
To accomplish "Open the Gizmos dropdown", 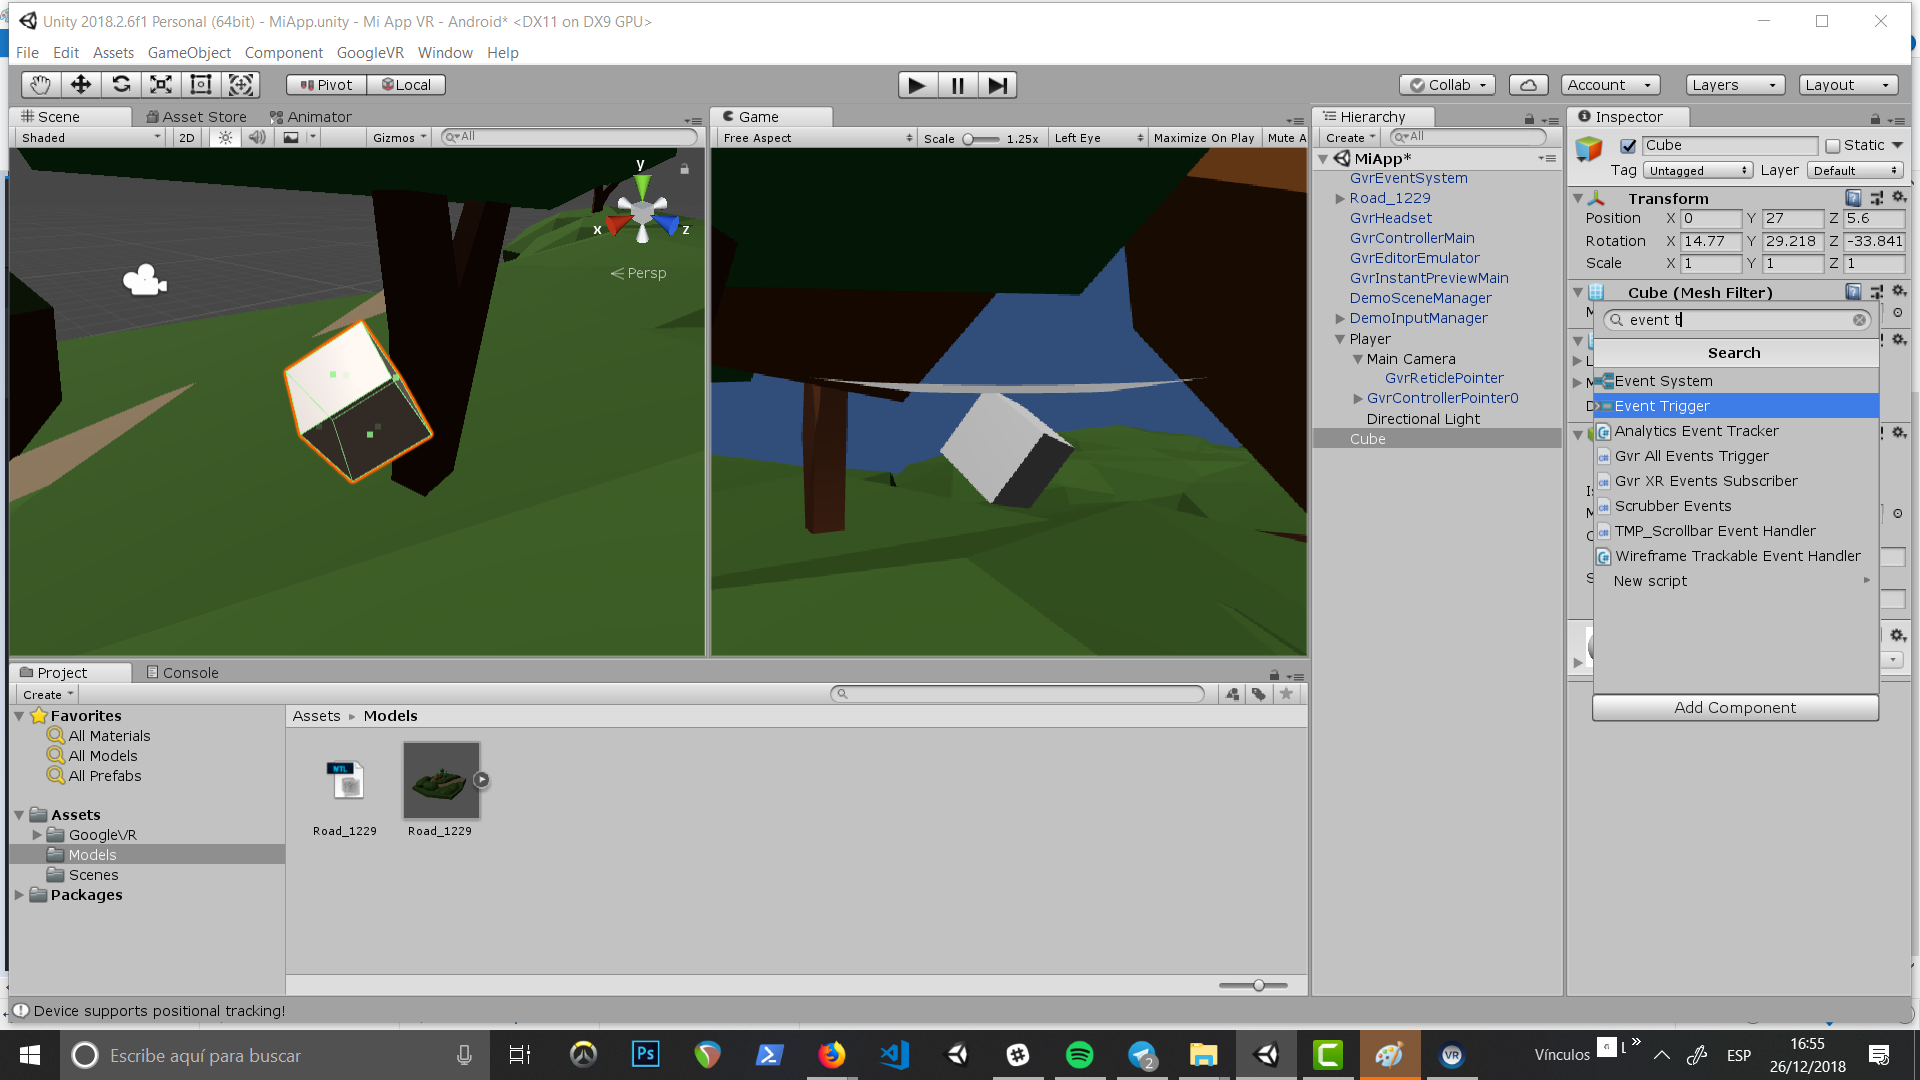I will (x=400, y=138).
